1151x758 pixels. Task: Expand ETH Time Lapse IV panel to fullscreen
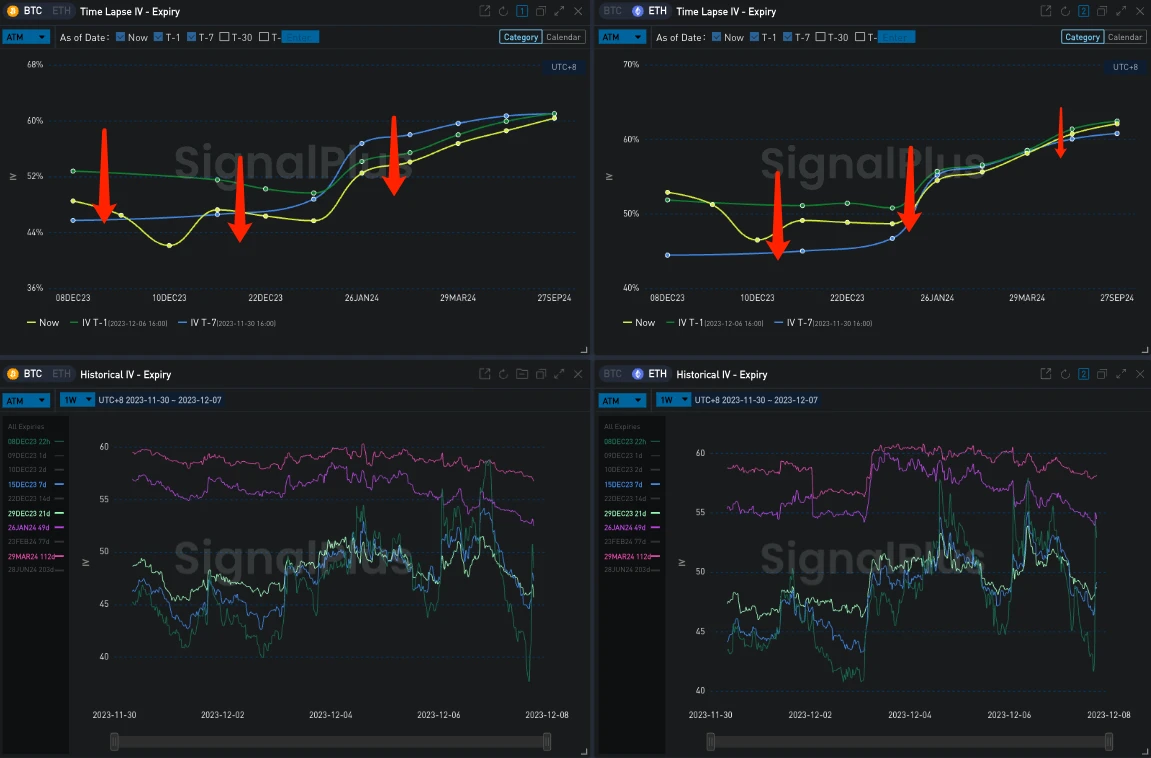click(1121, 11)
